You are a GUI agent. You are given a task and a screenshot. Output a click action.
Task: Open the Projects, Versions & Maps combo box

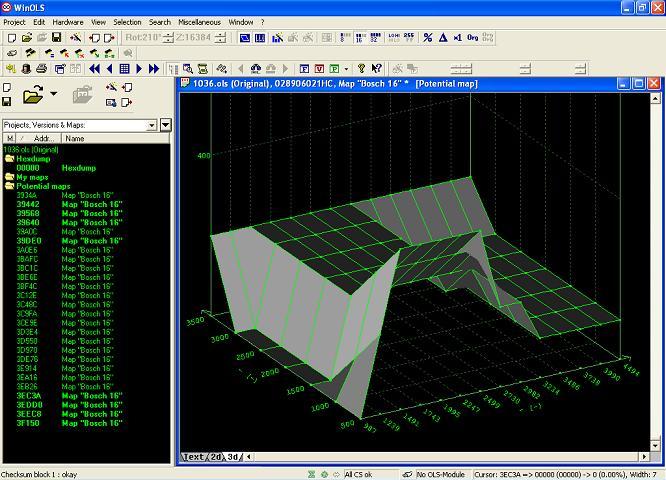(80, 125)
